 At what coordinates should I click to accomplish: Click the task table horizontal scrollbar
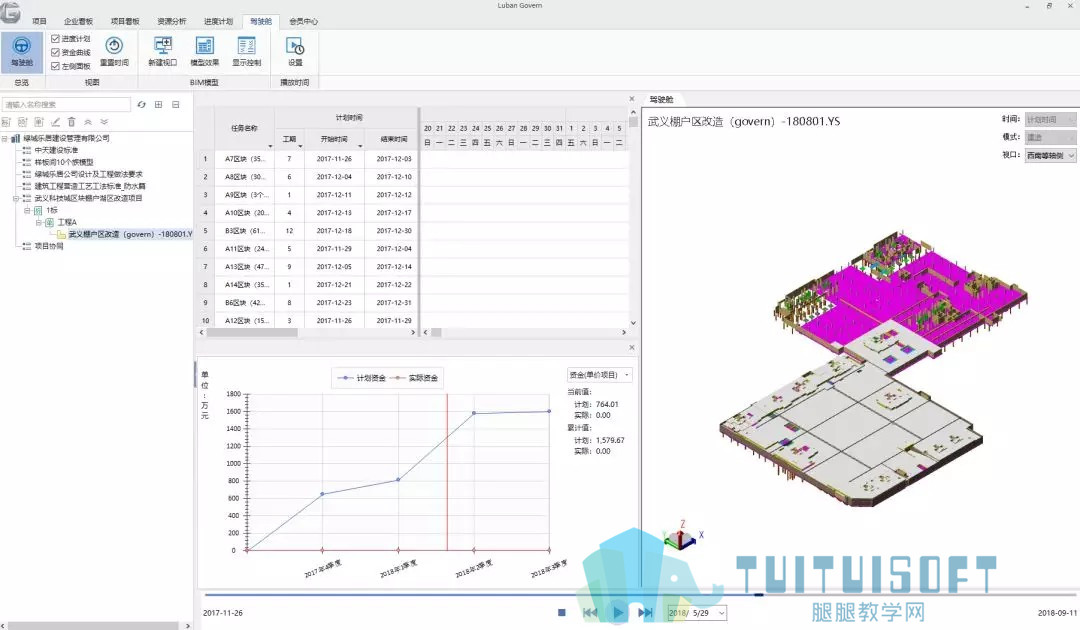coord(251,333)
